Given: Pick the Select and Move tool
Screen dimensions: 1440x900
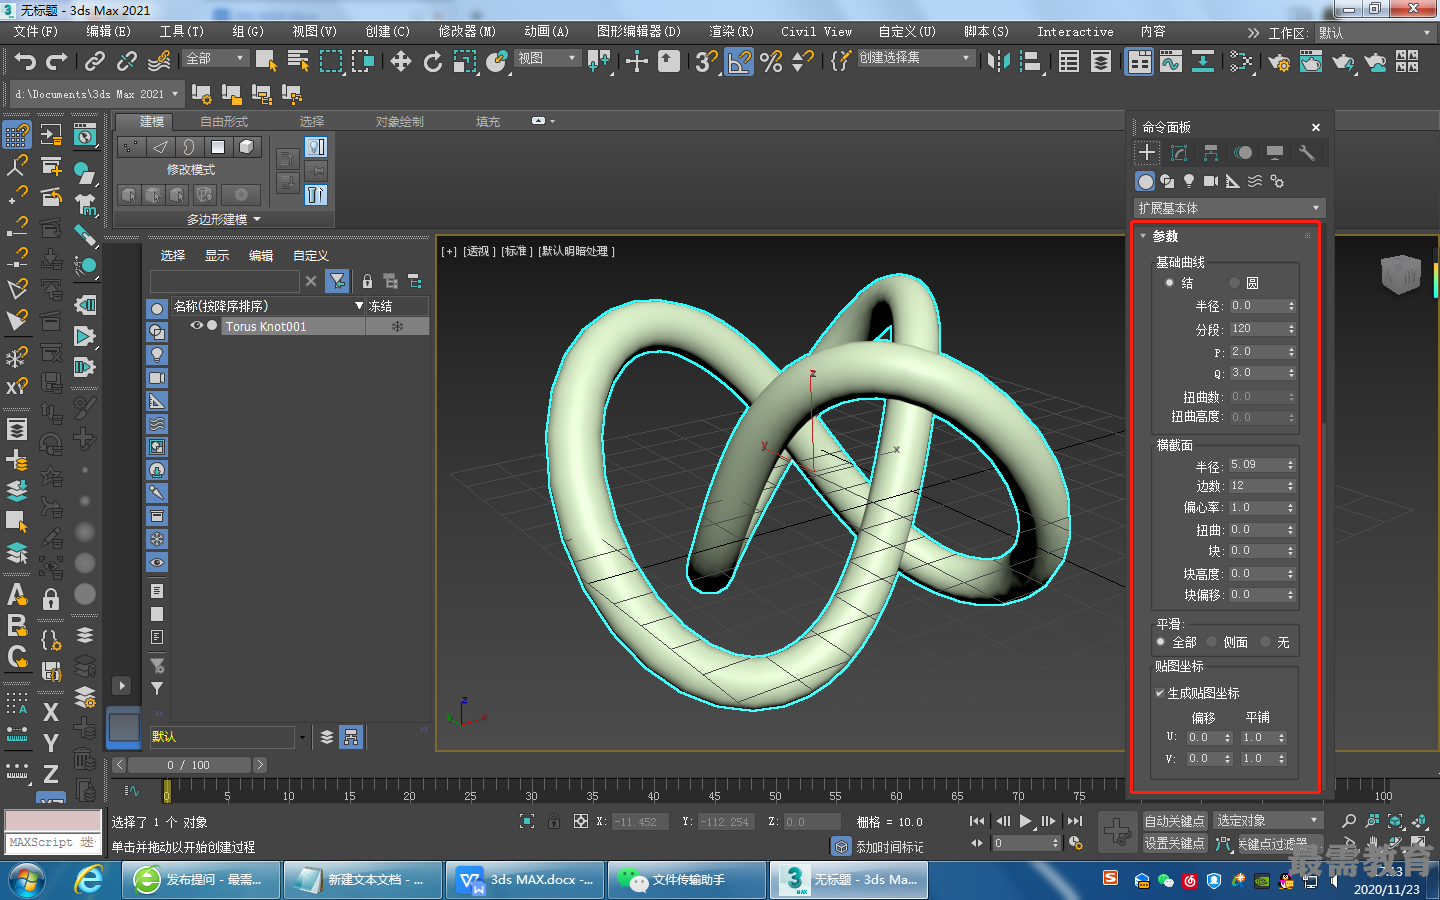Looking at the screenshot, I should coord(401,62).
